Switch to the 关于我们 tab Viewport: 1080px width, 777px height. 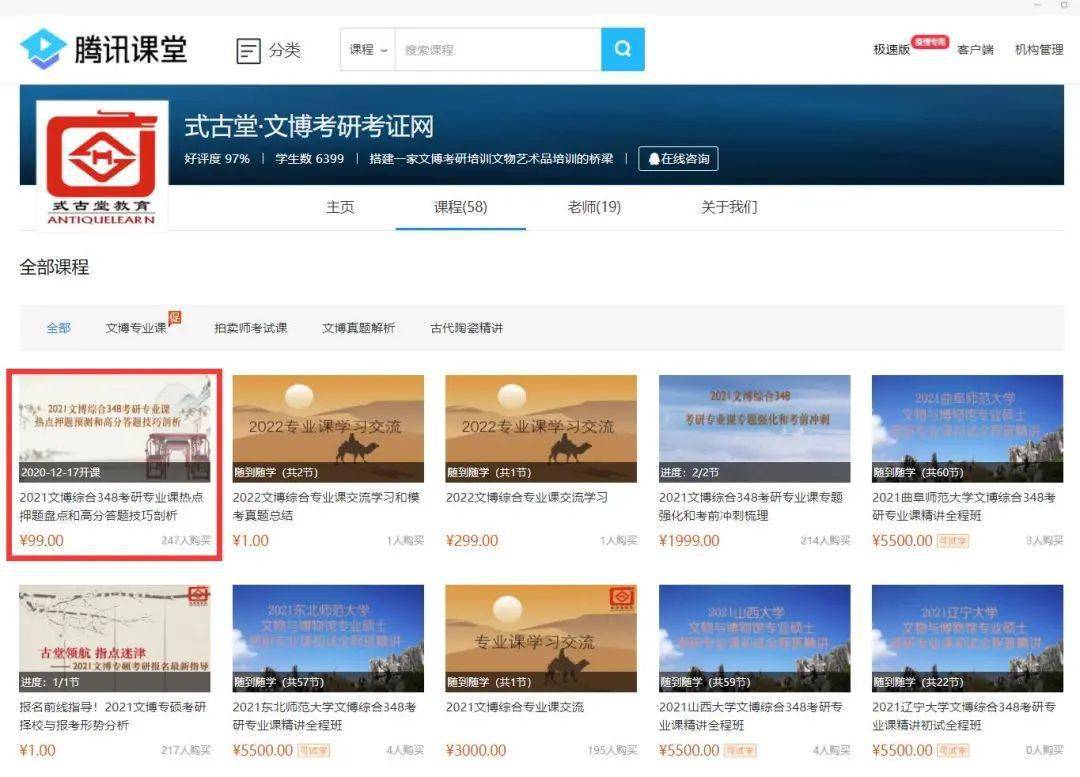[x=729, y=208]
